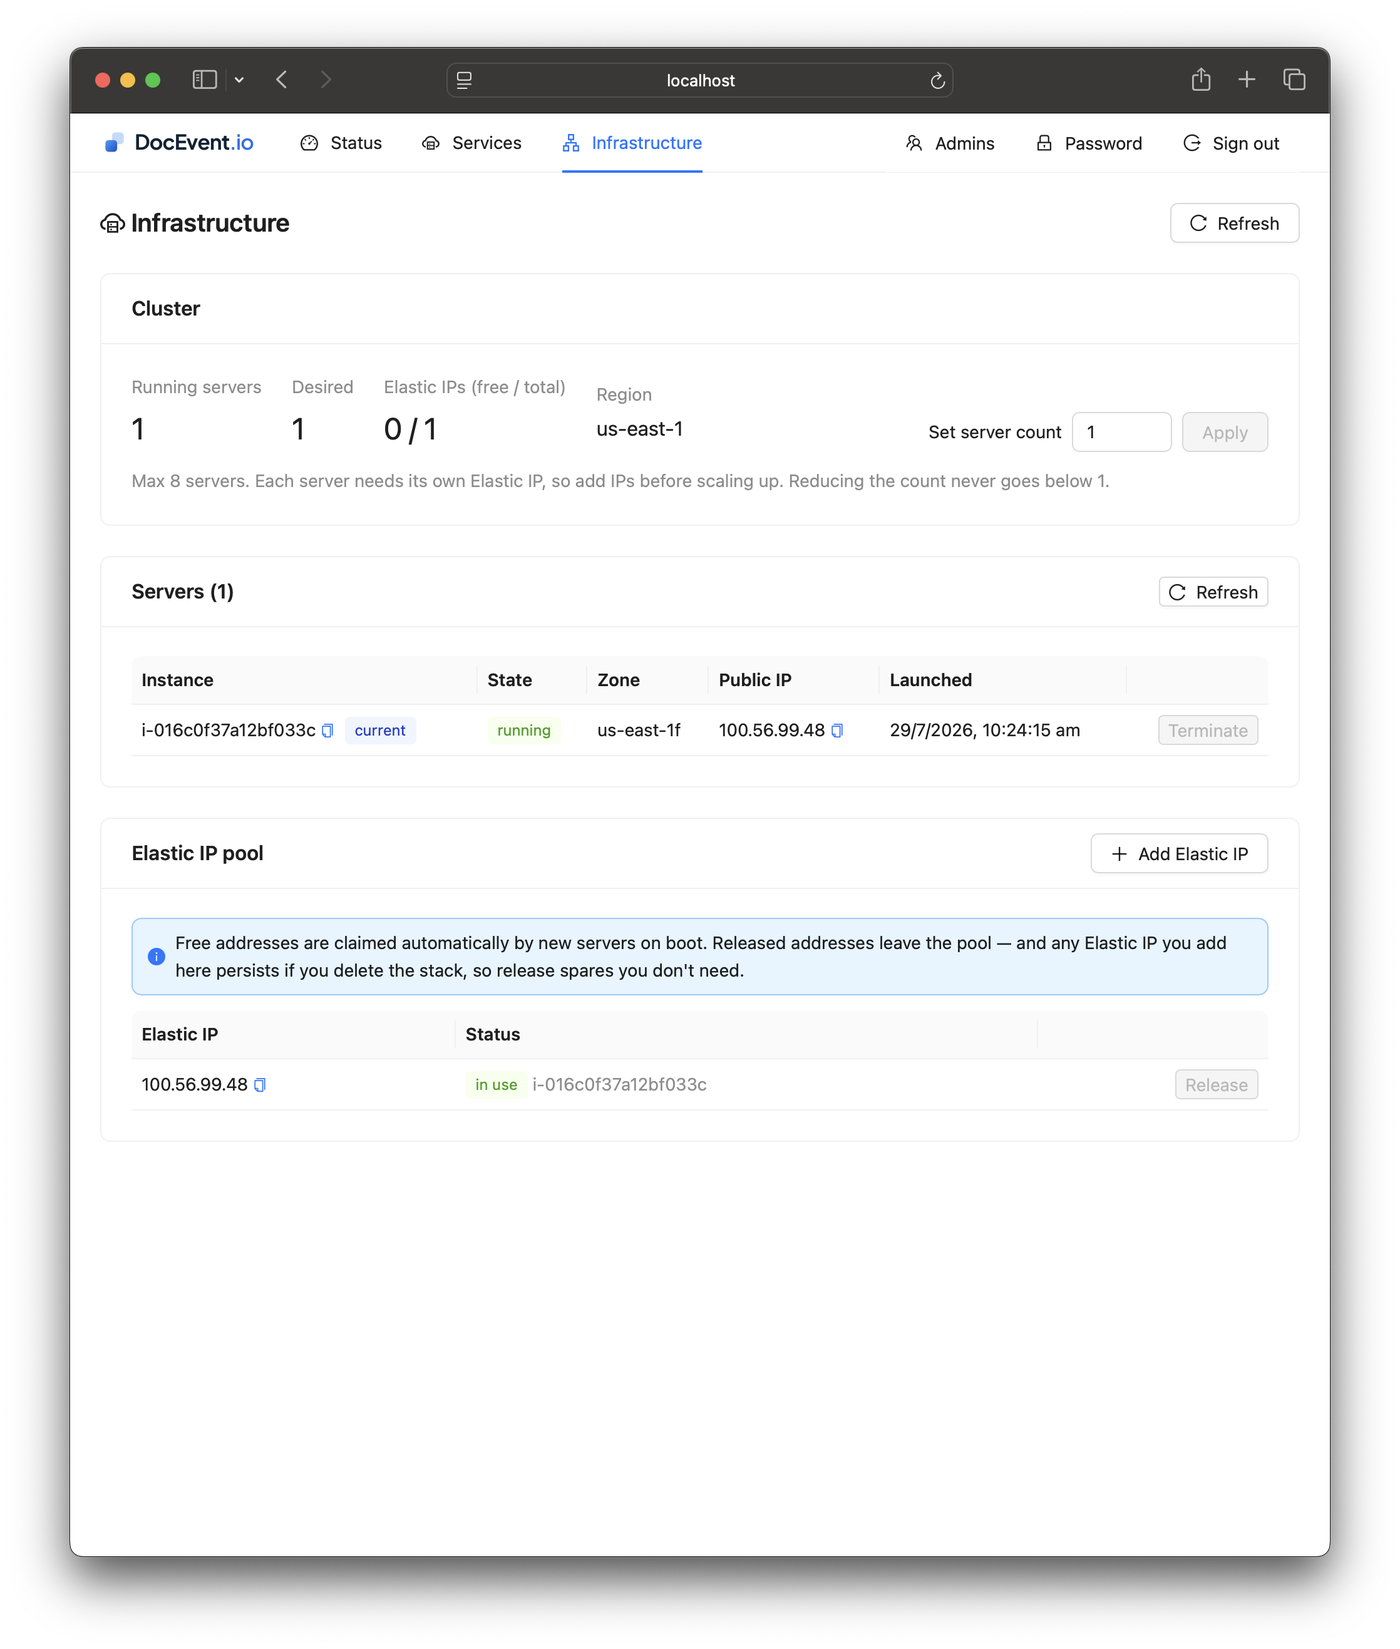Click the launched time 29/7/2026, 10:24:15 am
The width and height of the screenshot is (1400, 1649).
tap(985, 730)
